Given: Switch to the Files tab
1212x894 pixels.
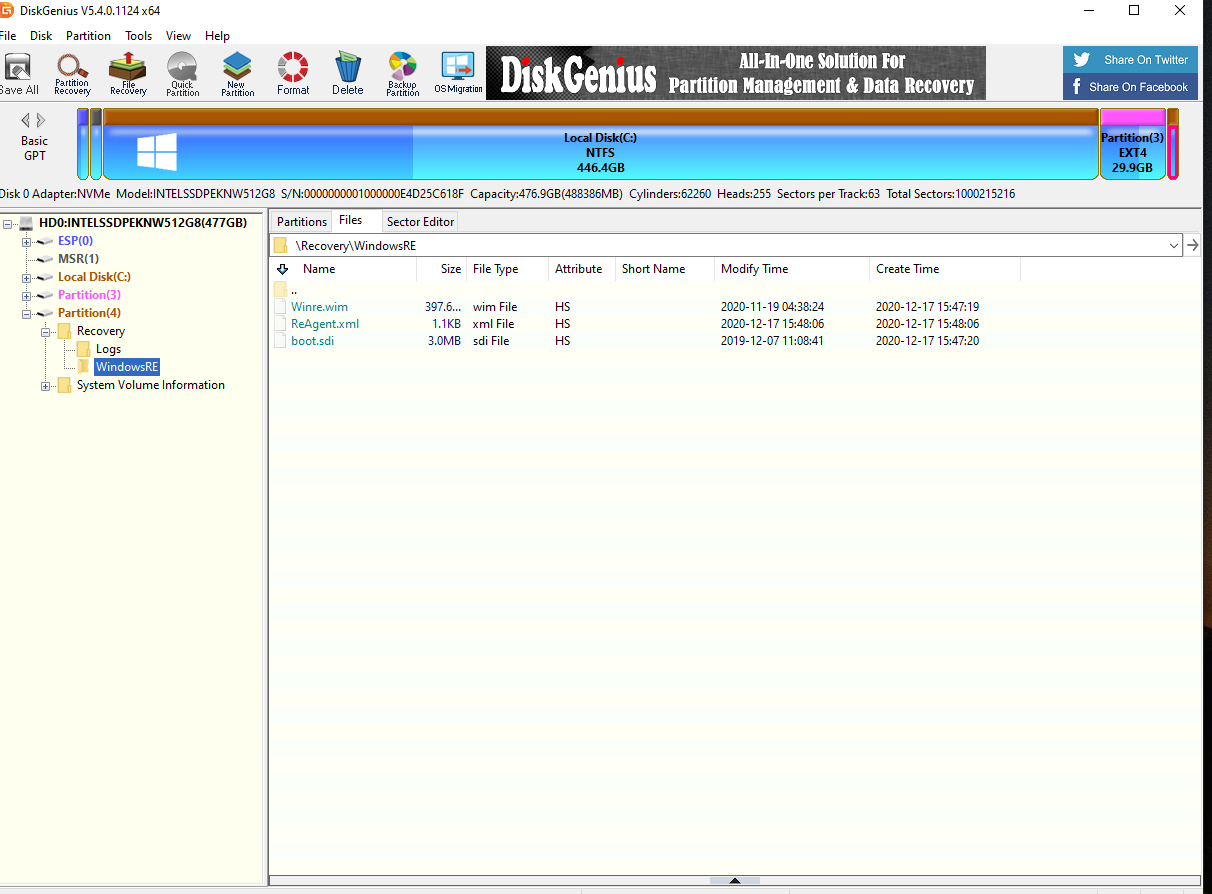Looking at the screenshot, I should click(x=350, y=220).
